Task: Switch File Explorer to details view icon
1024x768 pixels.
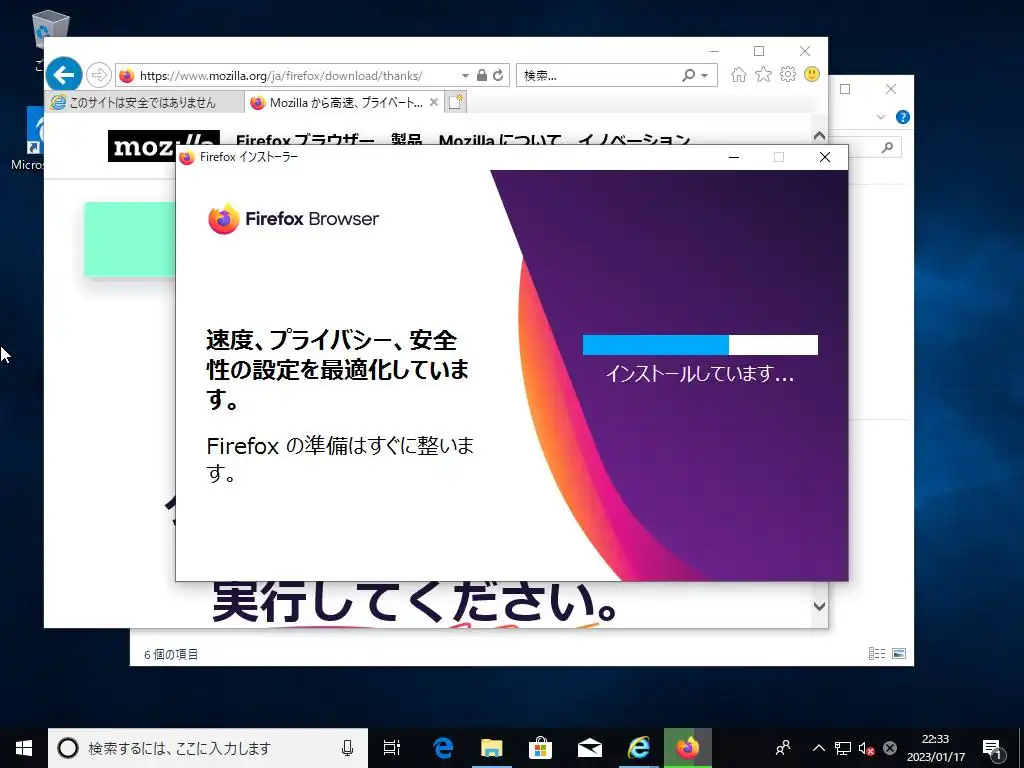Action: click(877, 653)
